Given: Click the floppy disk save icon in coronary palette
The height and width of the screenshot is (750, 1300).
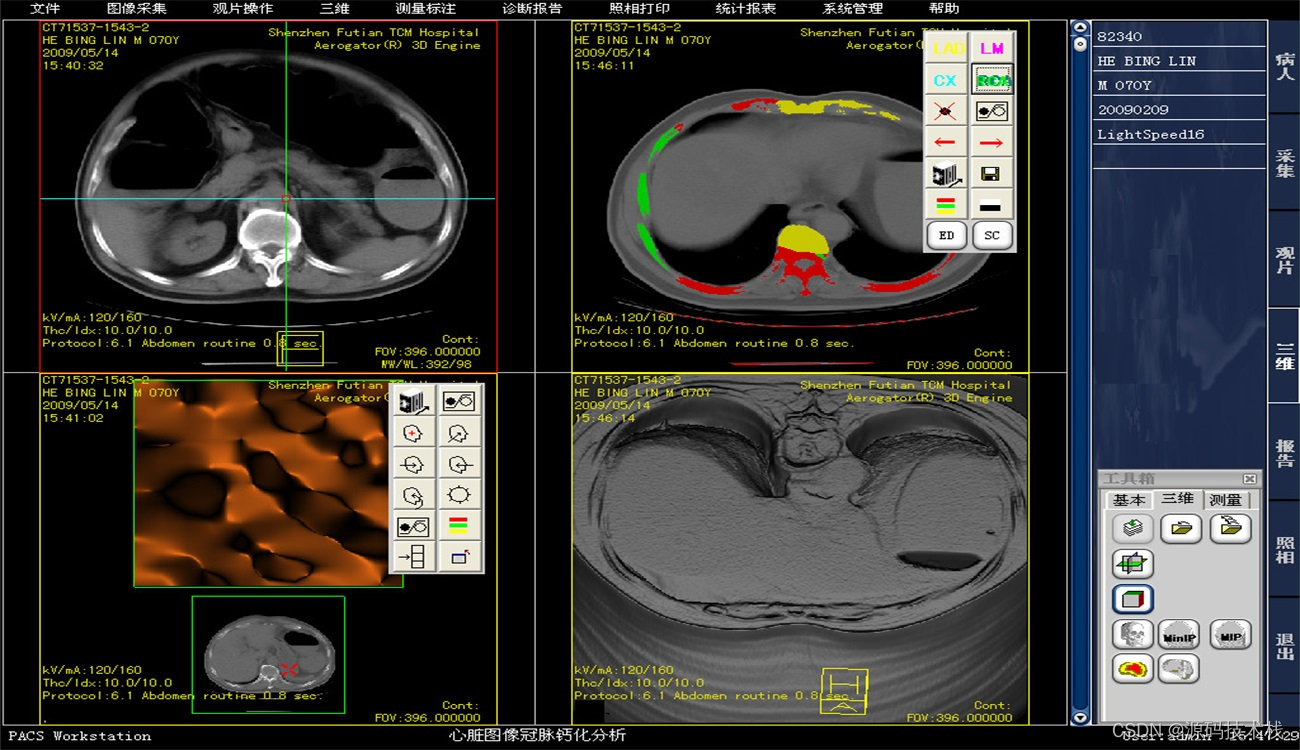Looking at the screenshot, I should 992,175.
